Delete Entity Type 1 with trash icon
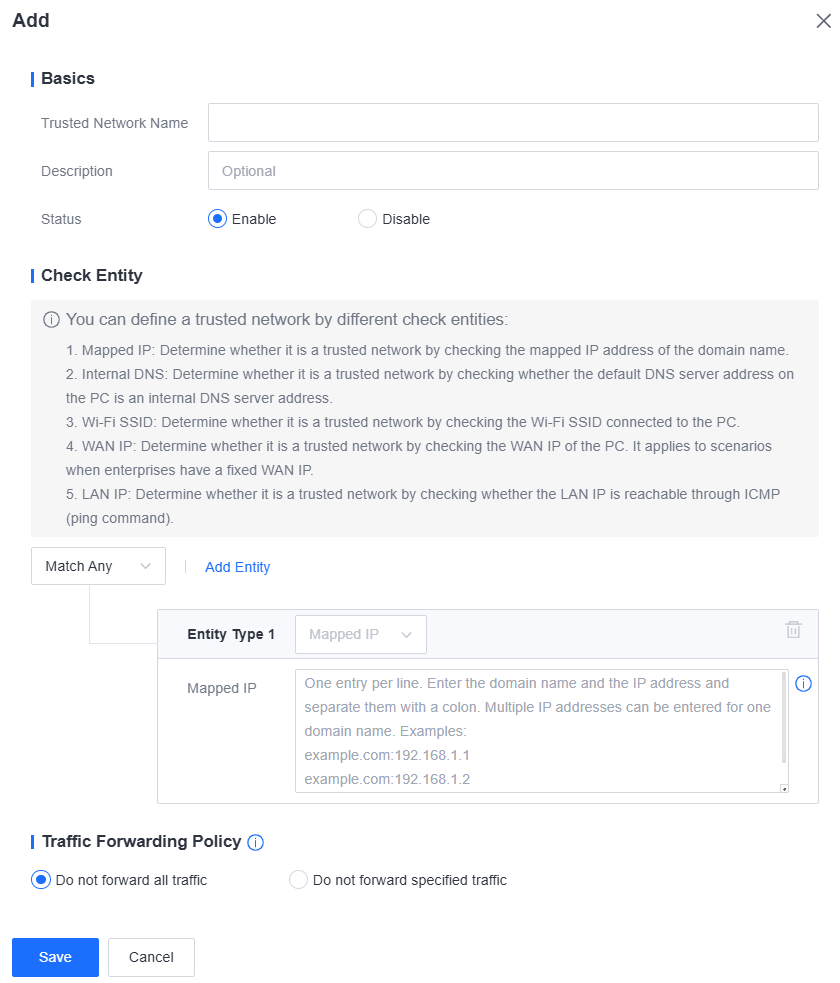840x983 pixels. (x=793, y=629)
